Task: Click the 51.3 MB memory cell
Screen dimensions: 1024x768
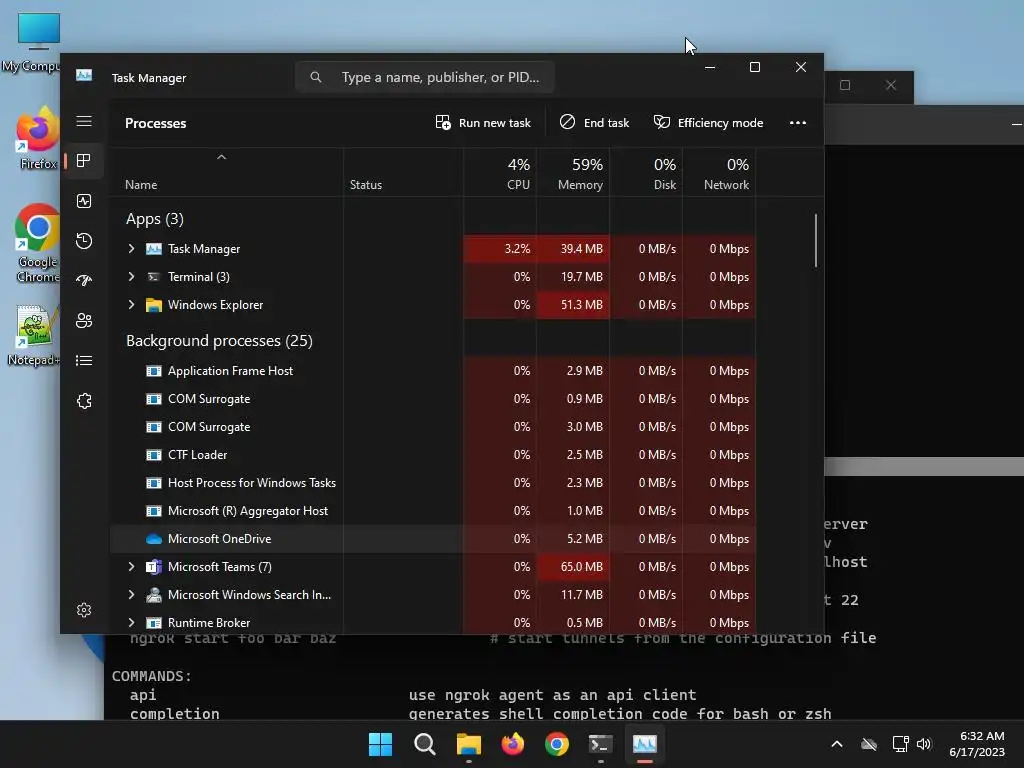Action: point(573,305)
